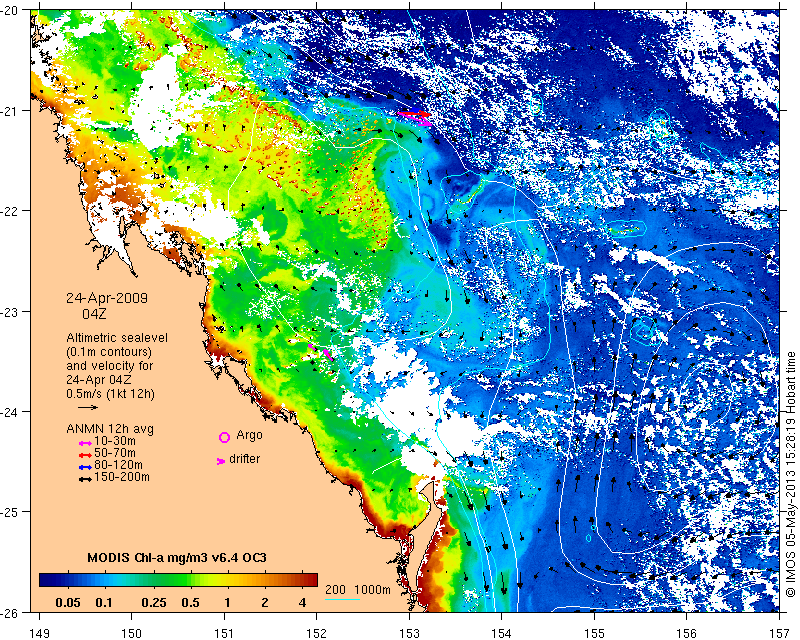This screenshot has height=640, width=800.
Task: Click the longitude axis label 149
Action: 39,633
